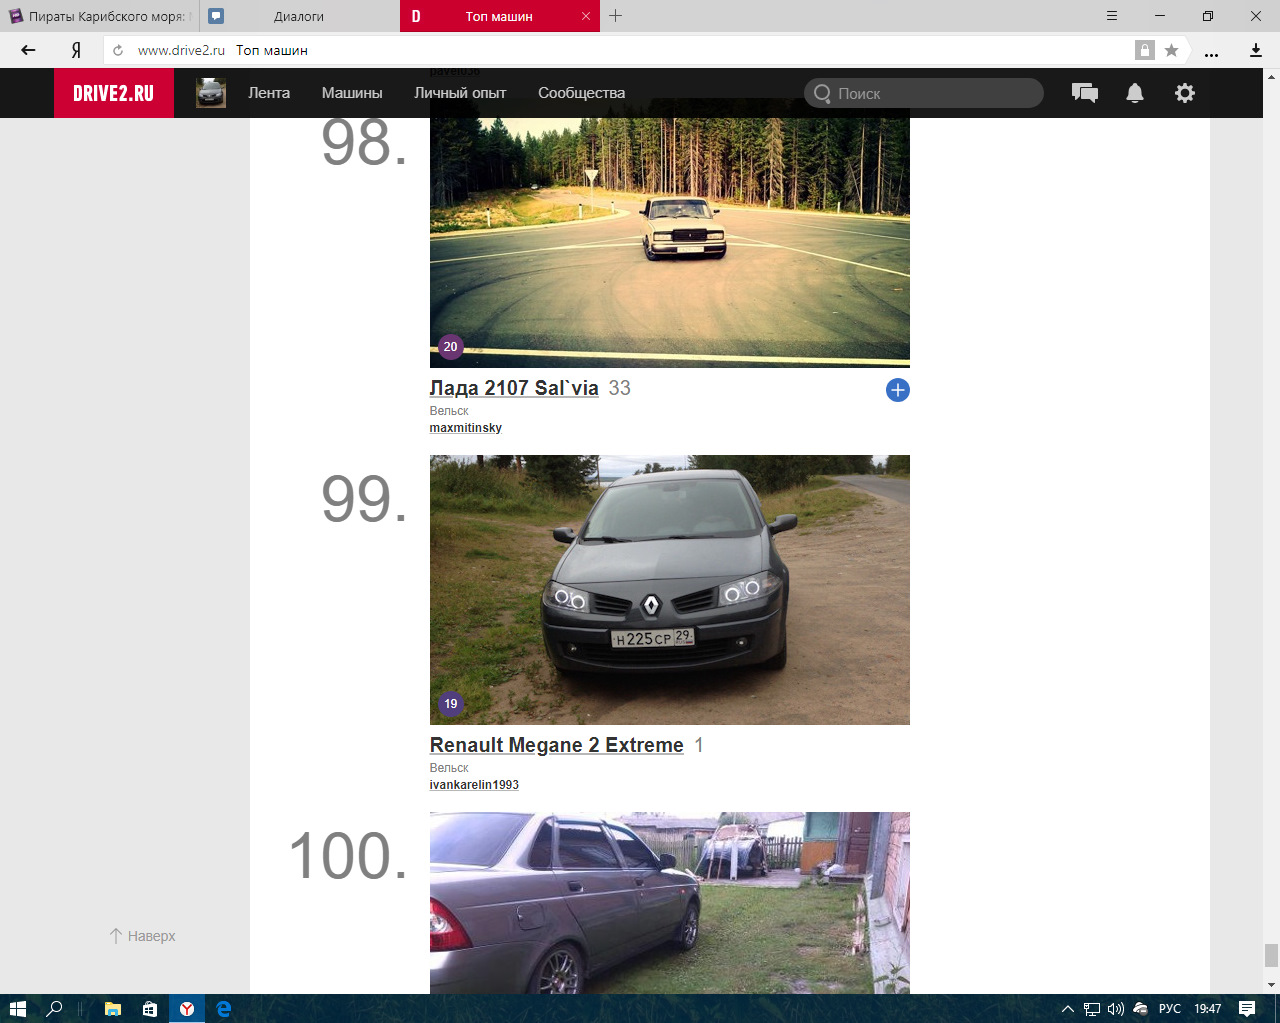The width and height of the screenshot is (1280, 1023).
Task: Click the blue plus on Лада 2107
Action: (898, 390)
